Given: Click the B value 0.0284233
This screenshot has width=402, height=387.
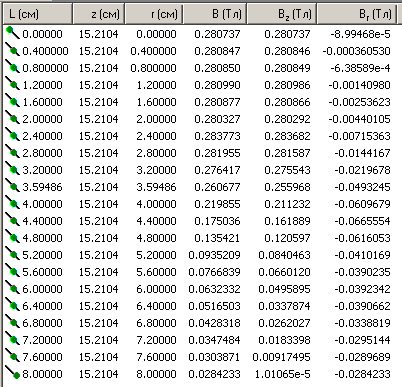Looking at the screenshot, I should [214, 374].
